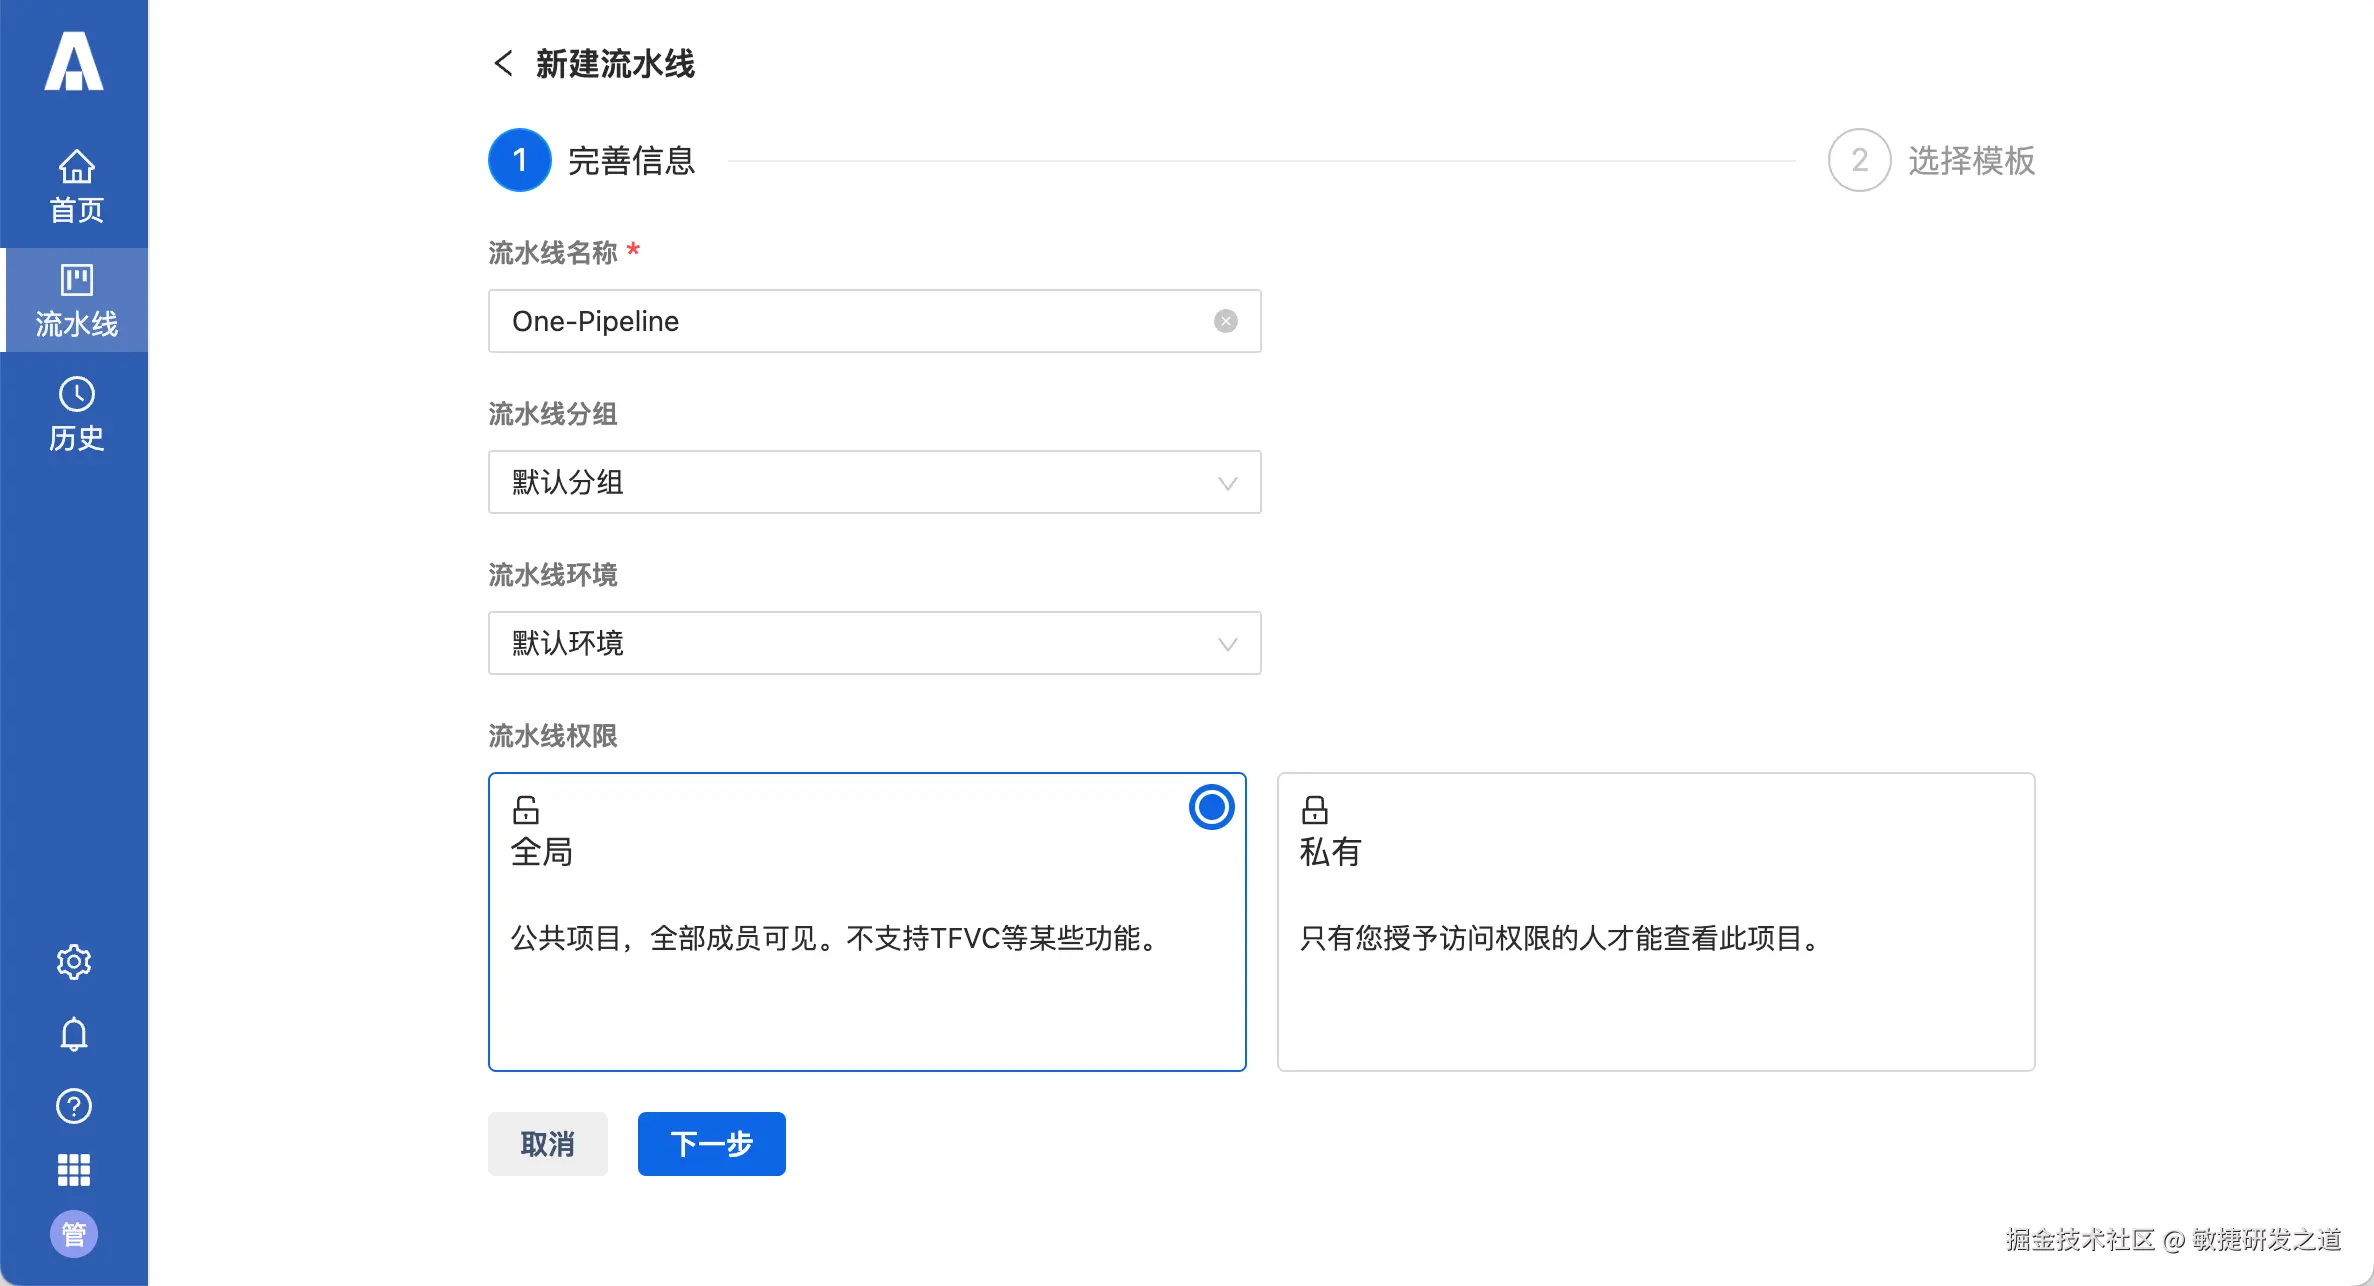Click the One-Pipeline name input field
Viewport: 2374px width, 1286px height.
(x=850, y=321)
